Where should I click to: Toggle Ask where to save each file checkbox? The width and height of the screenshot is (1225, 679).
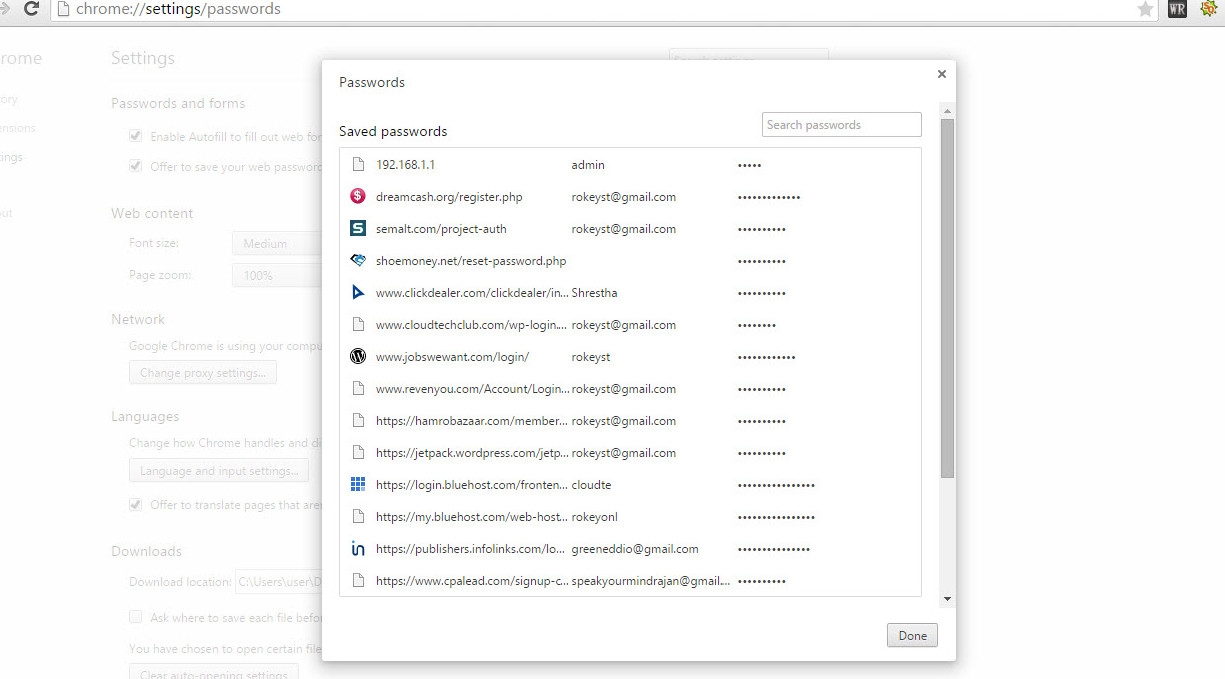pos(135,617)
